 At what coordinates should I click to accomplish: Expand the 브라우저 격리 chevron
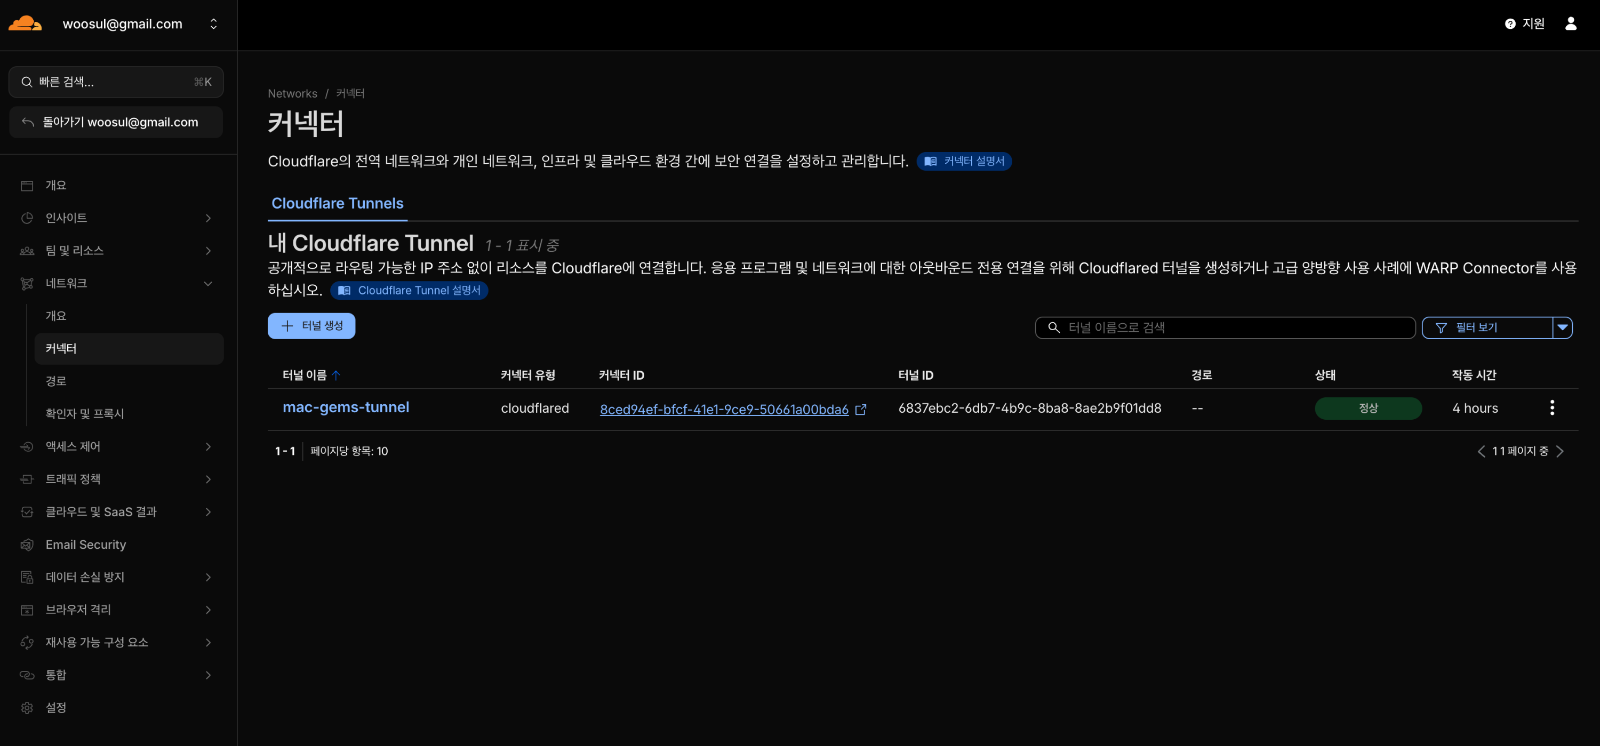[x=208, y=610]
